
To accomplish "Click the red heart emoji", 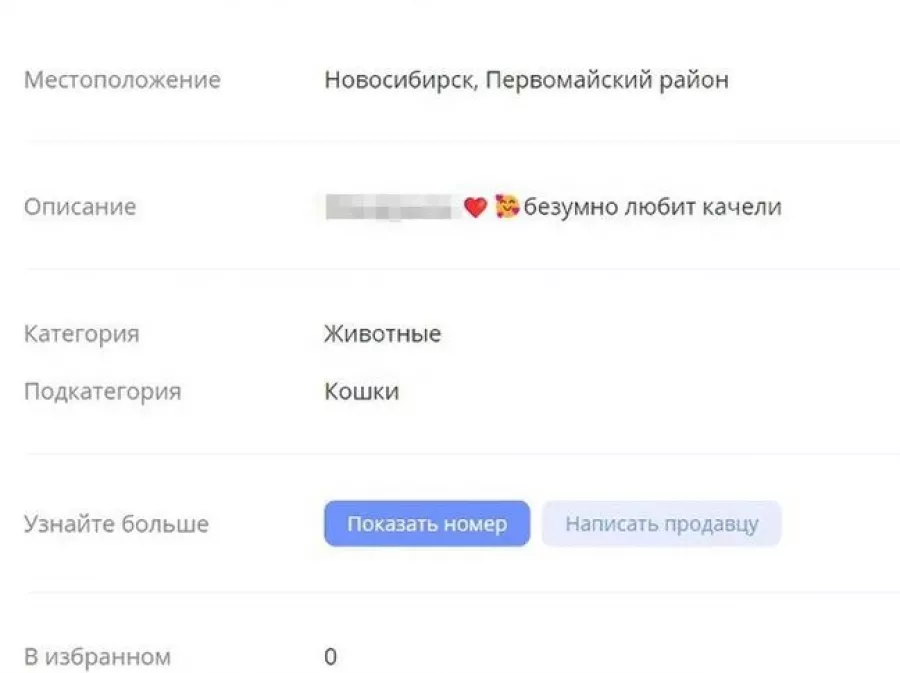I will click(x=475, y=208).
